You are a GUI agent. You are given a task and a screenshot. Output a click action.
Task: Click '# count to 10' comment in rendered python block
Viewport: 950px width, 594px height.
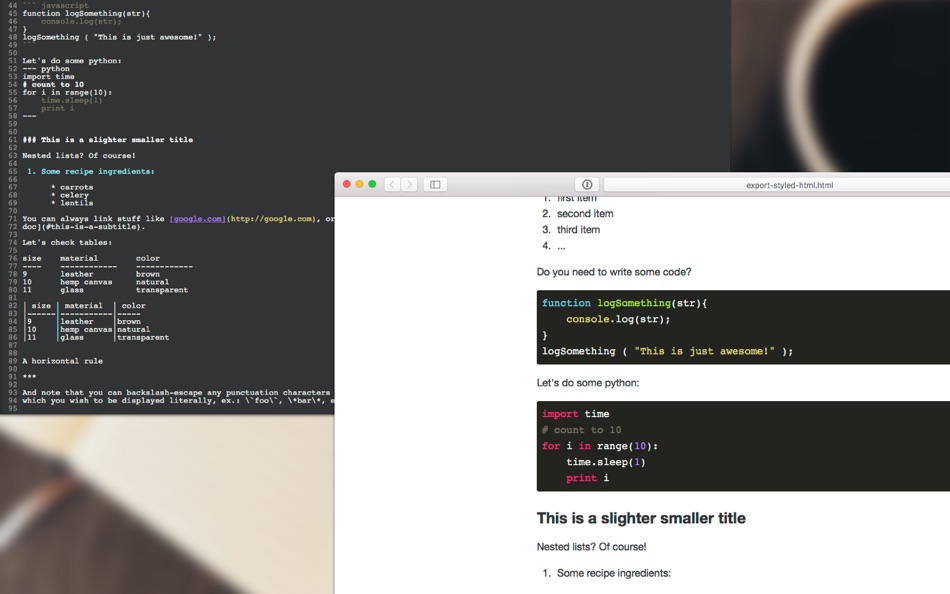pos(582,430)
